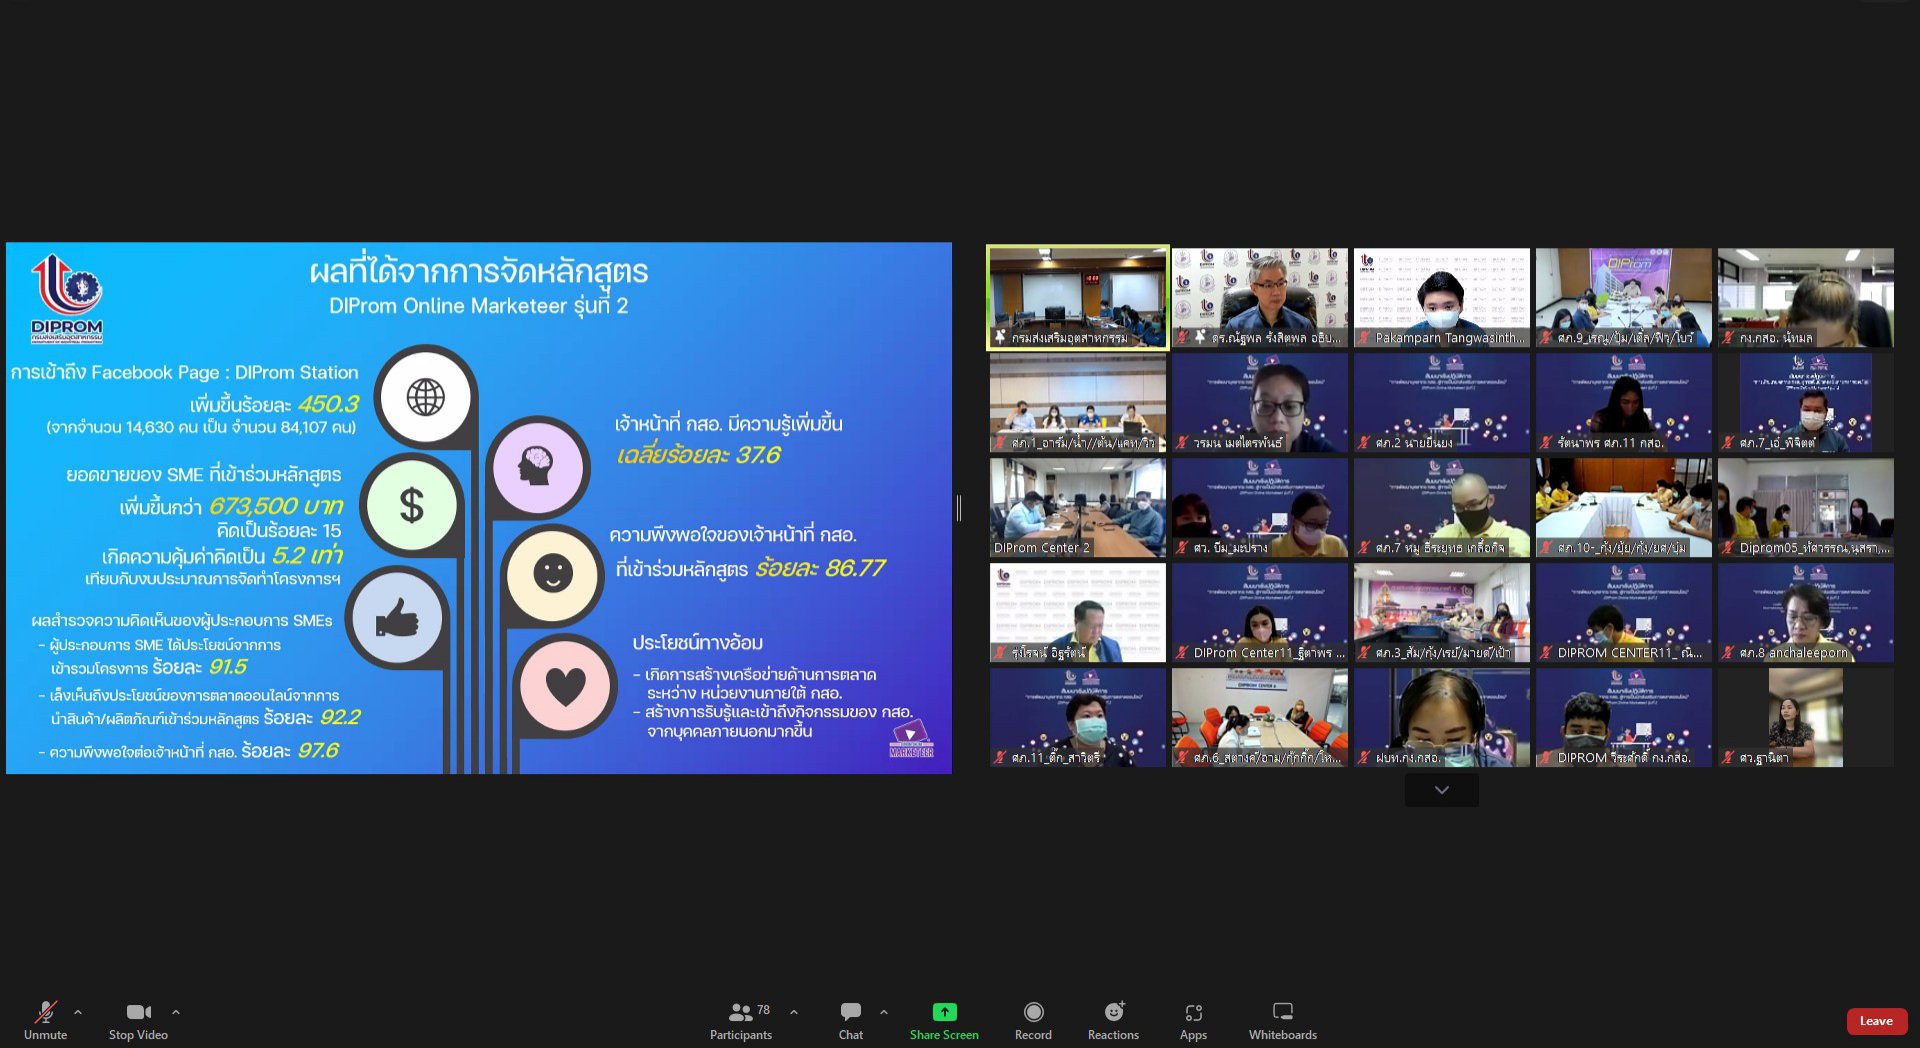1920x1048 pixels.
Task: Select DIProm Center11 ฐิตาพร video tile
Action: [x=1259, y=613]
